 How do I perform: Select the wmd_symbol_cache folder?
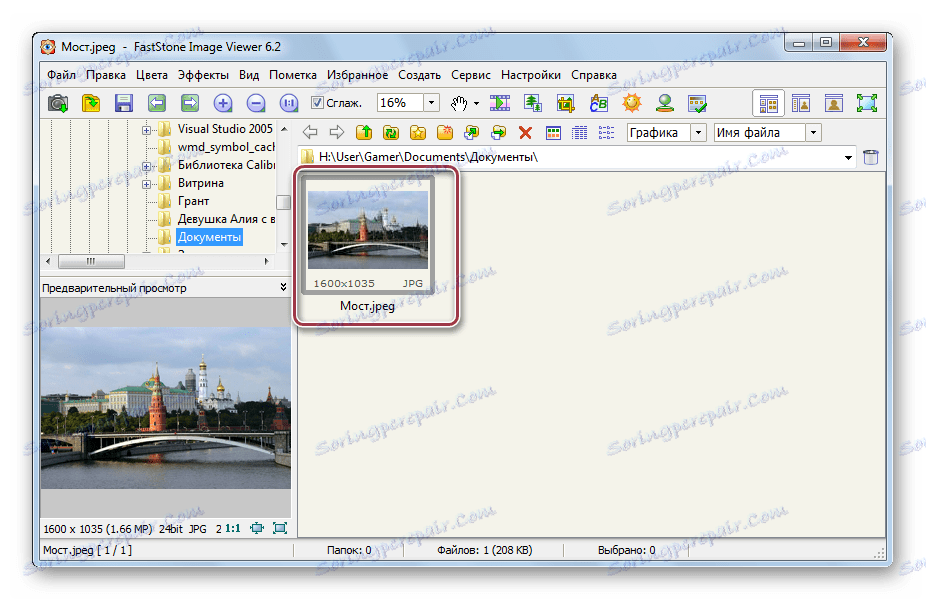[x=226, y=146]
